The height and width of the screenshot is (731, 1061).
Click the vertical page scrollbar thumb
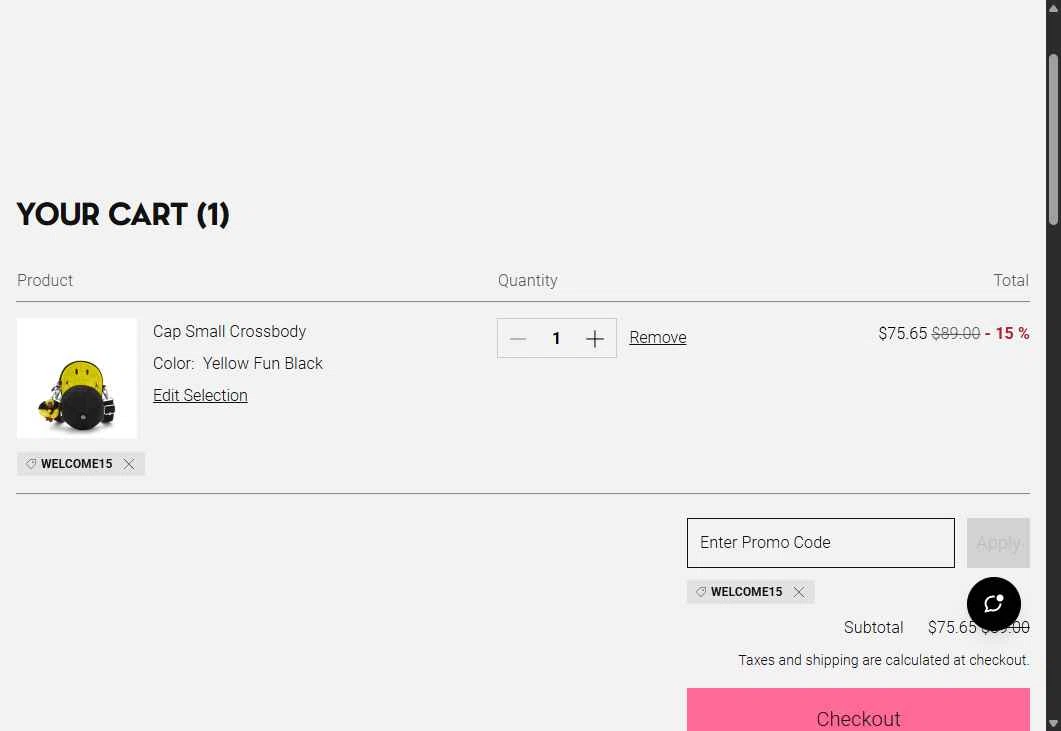1053,140
